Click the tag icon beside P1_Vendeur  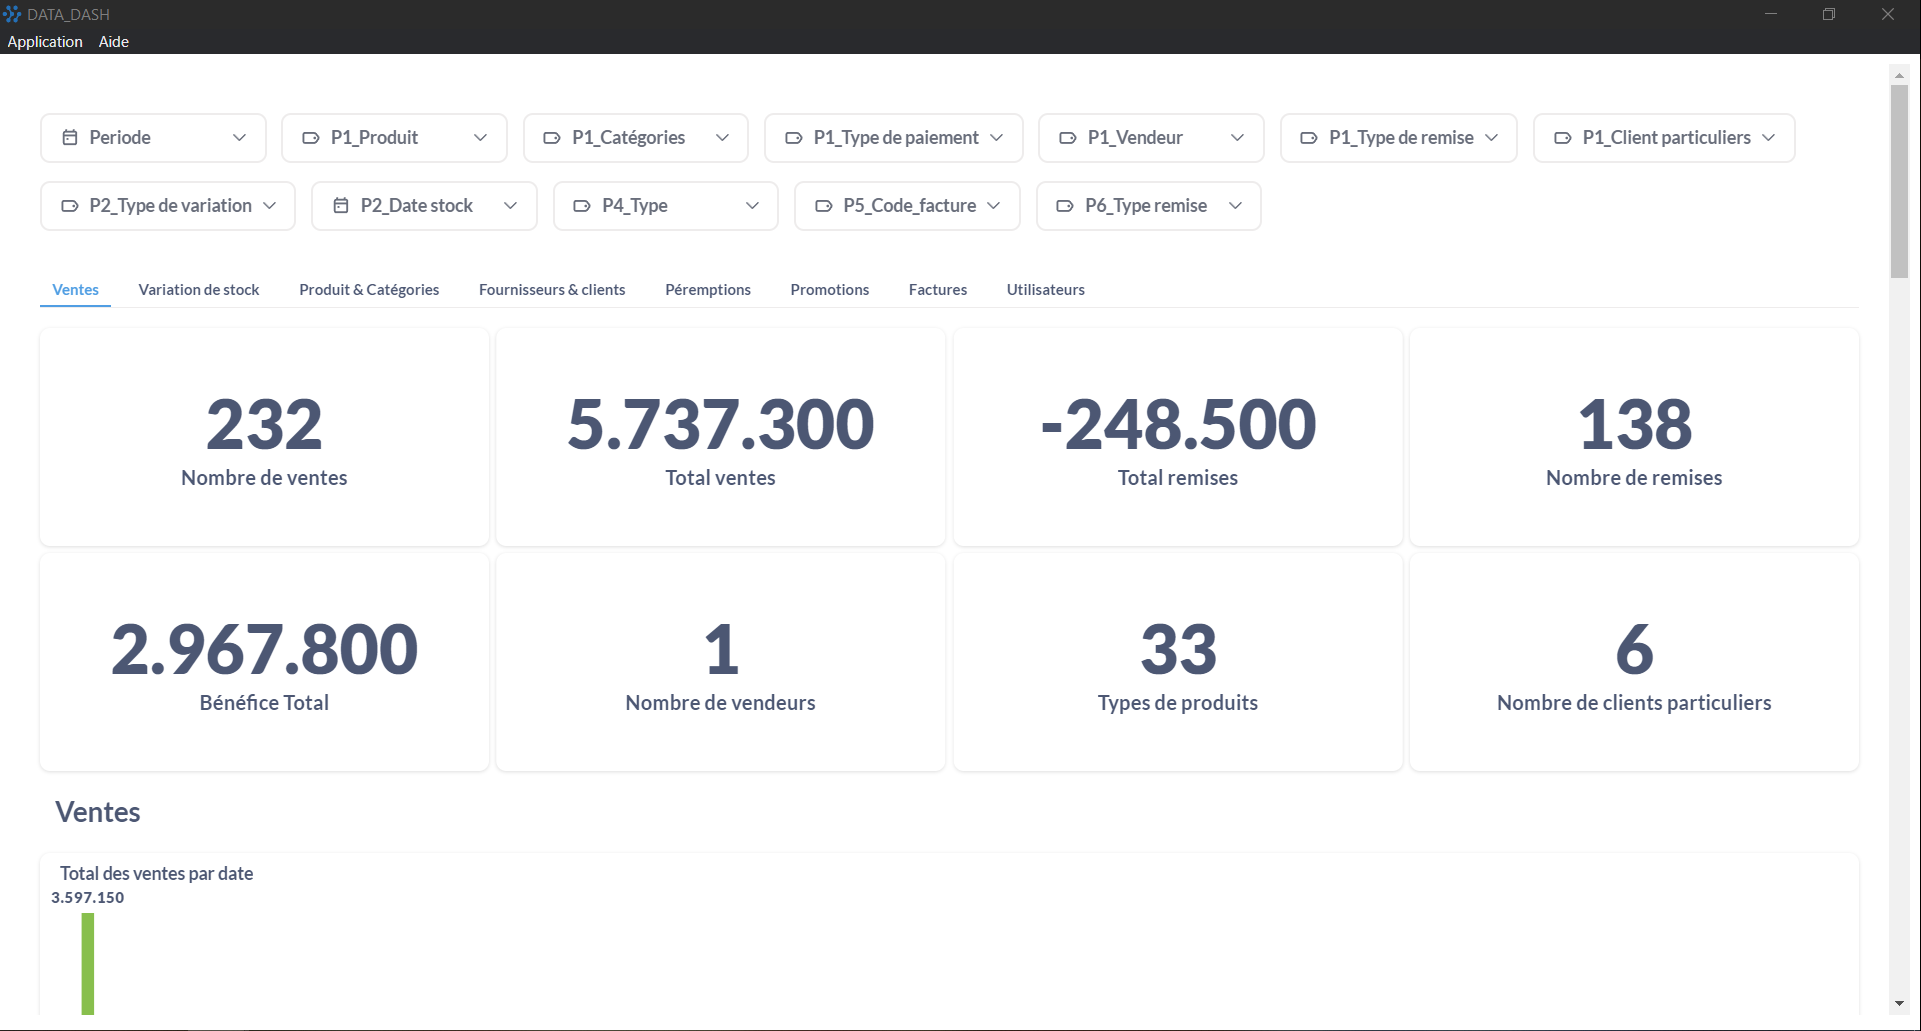pyautogui.click(x=1068, y=138)
